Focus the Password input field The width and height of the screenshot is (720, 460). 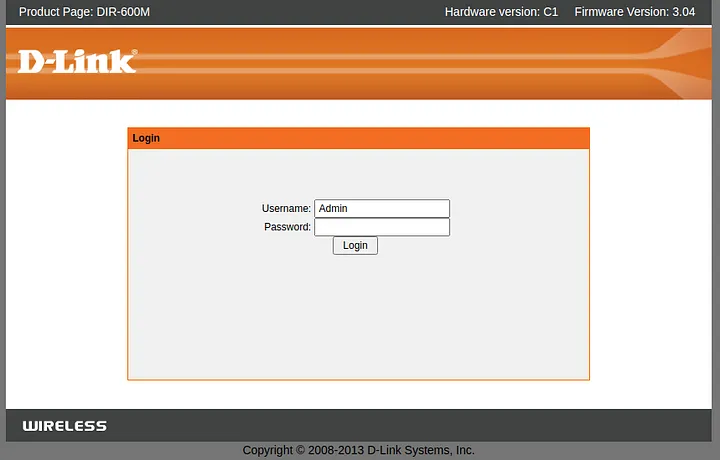(382, 227)
